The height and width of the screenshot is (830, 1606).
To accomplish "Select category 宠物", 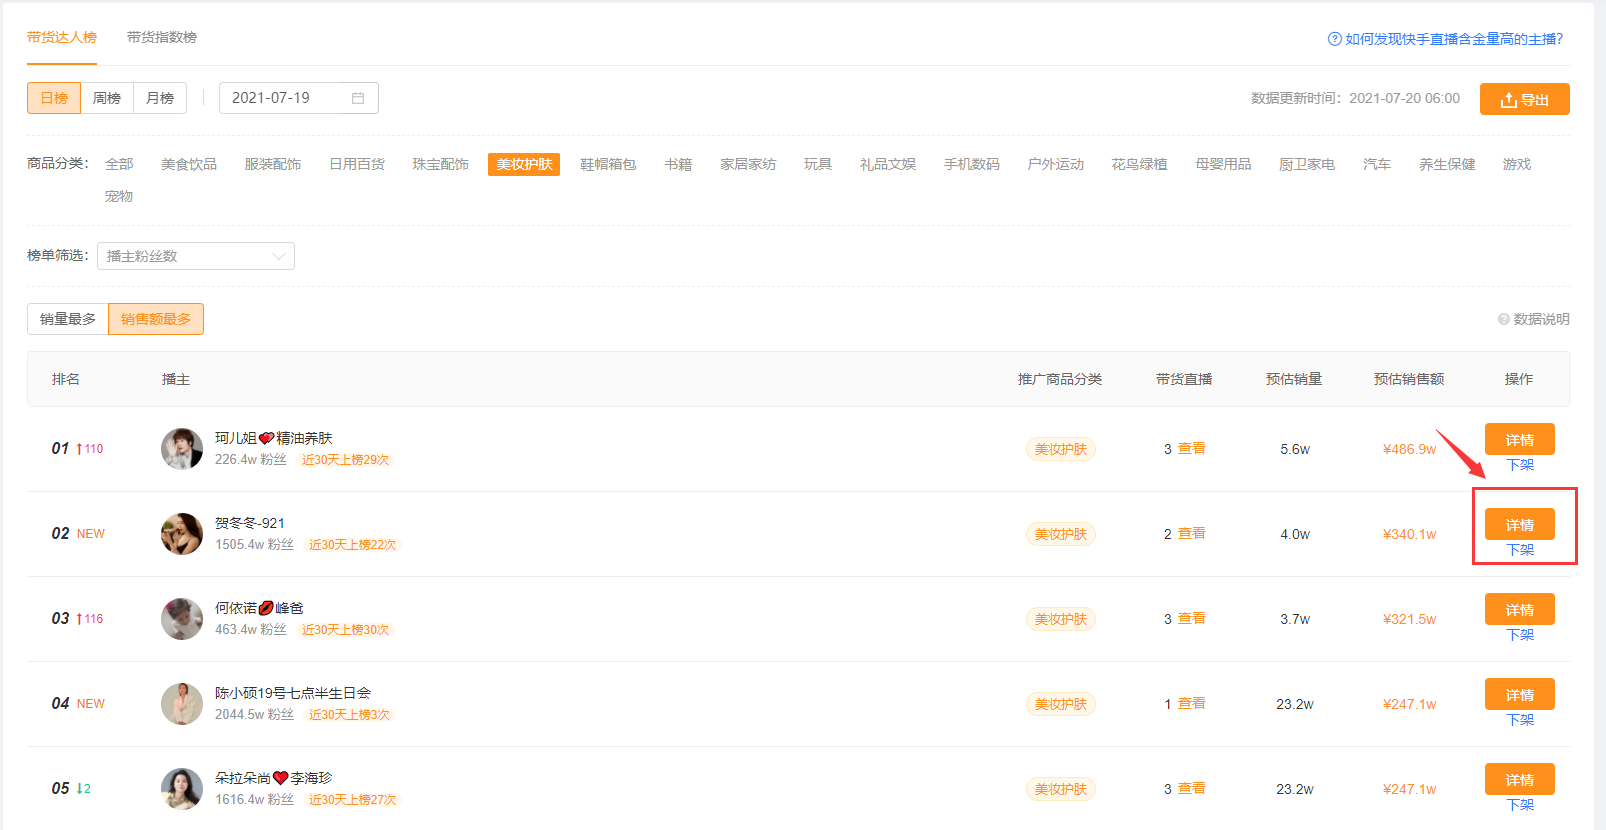I will click(x=119, y=196).
